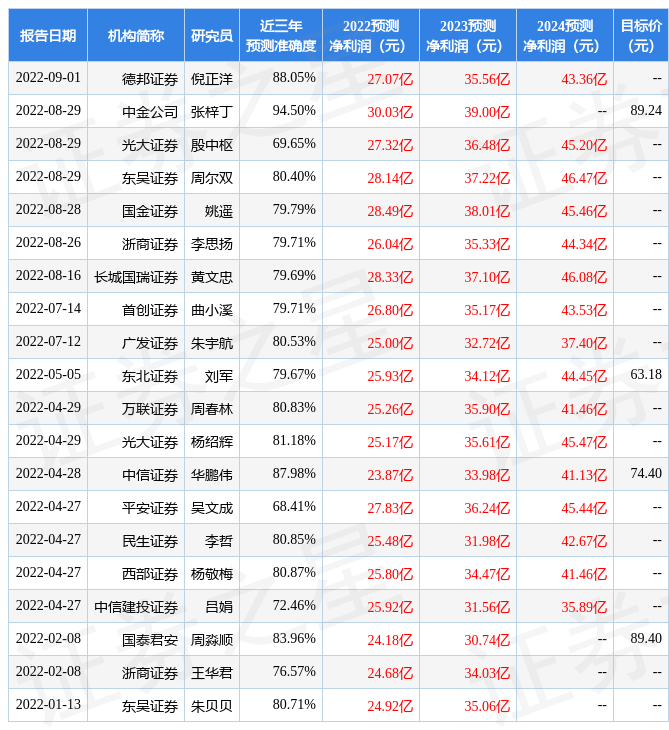
Task: Select the 2022-01-13 date cell
Action: 48,704
